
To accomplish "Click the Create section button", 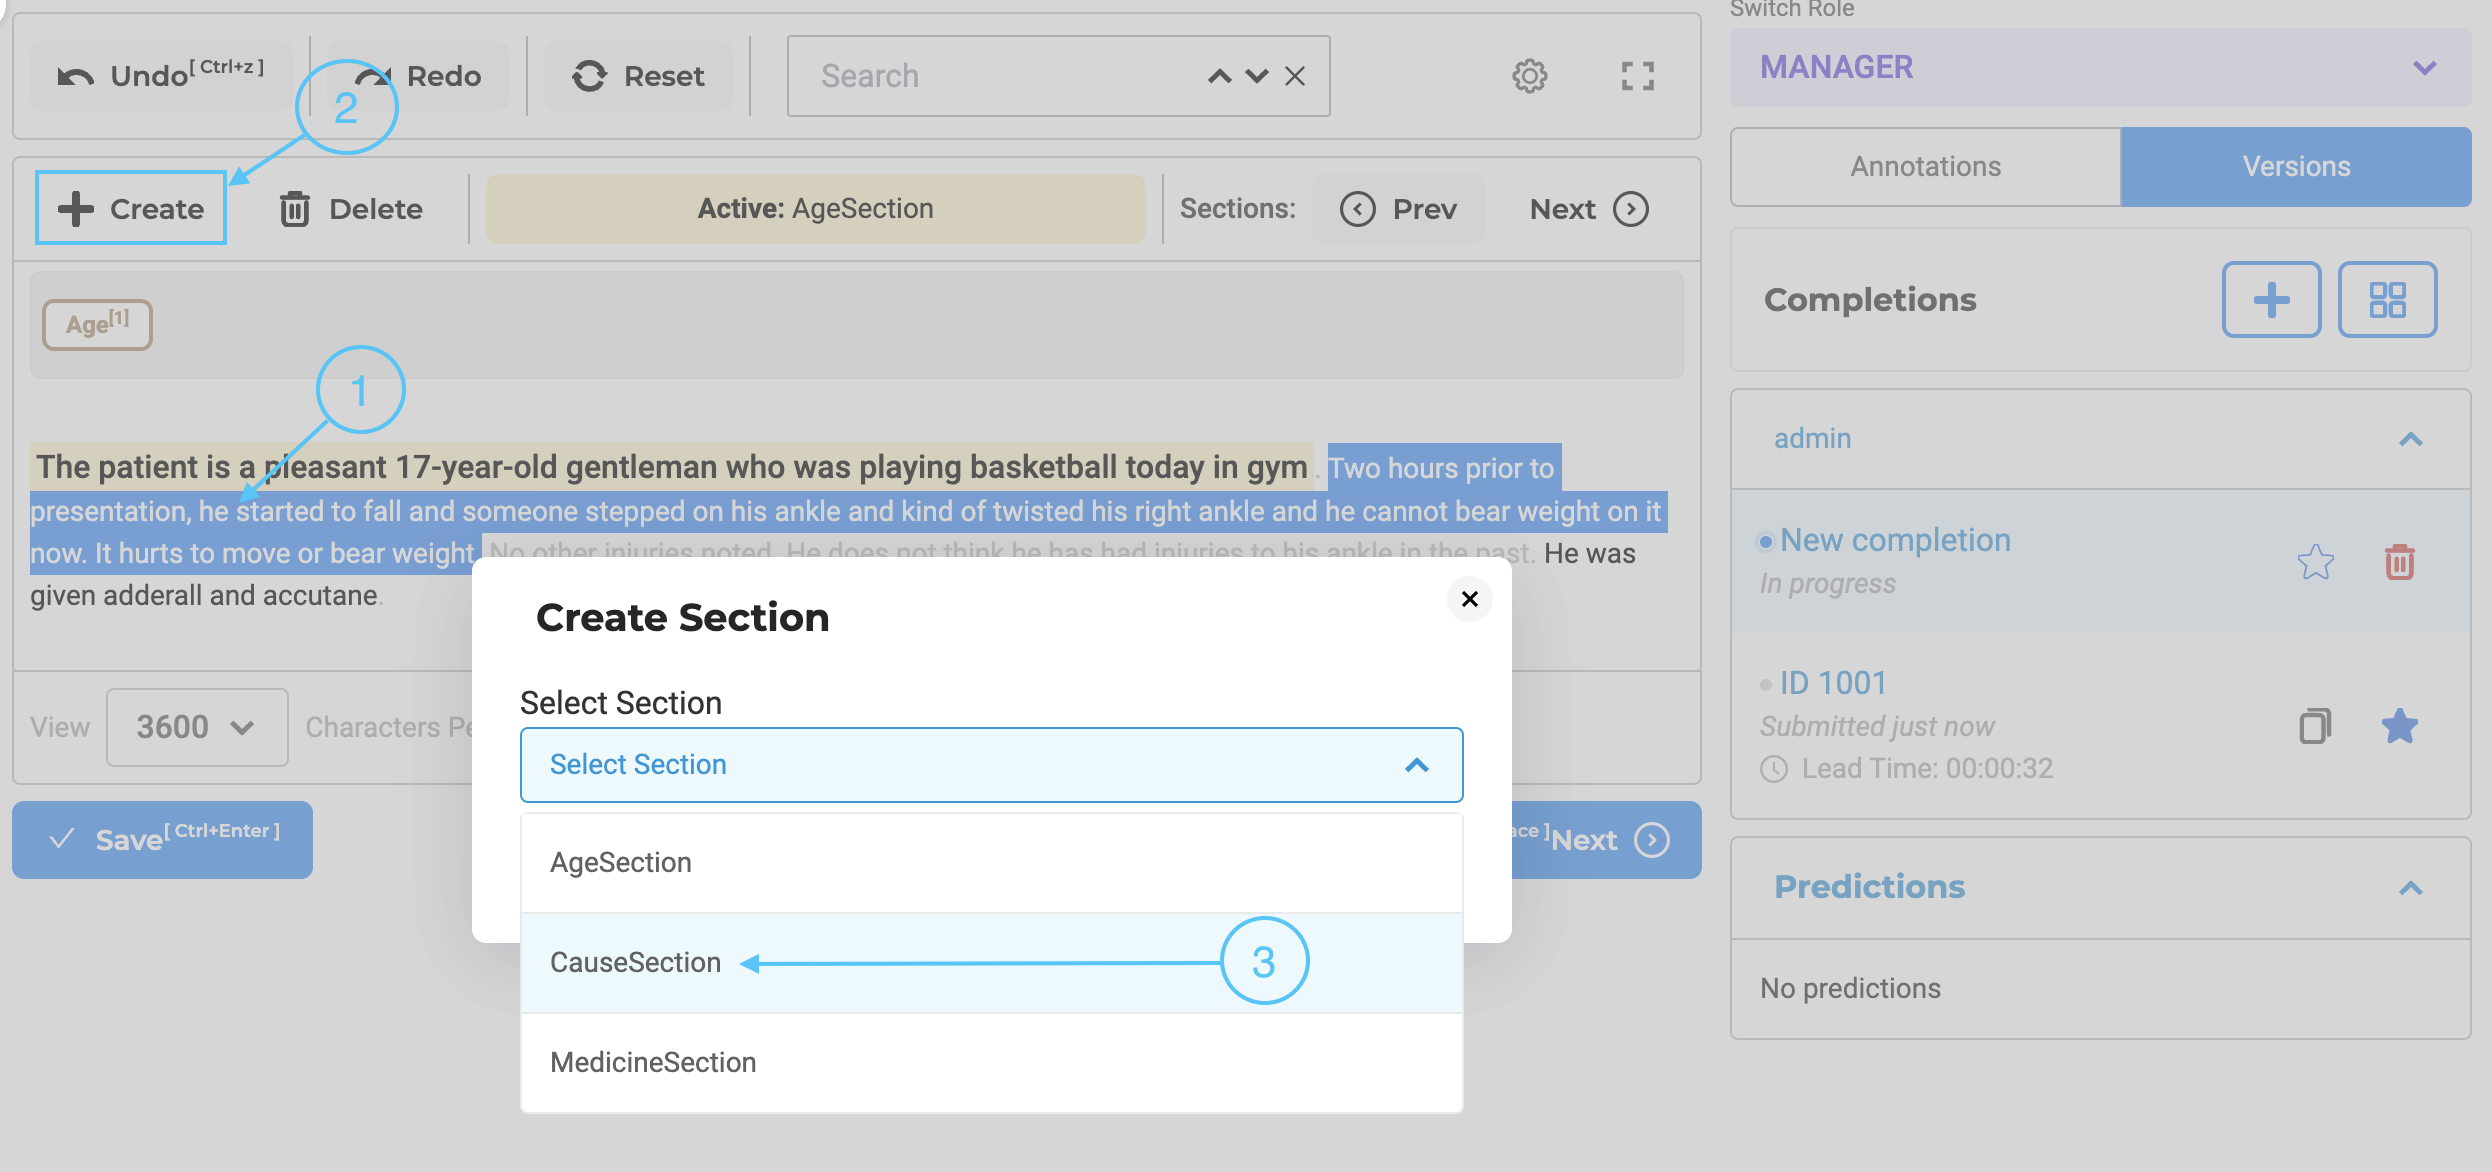I will tap(130, 208).
